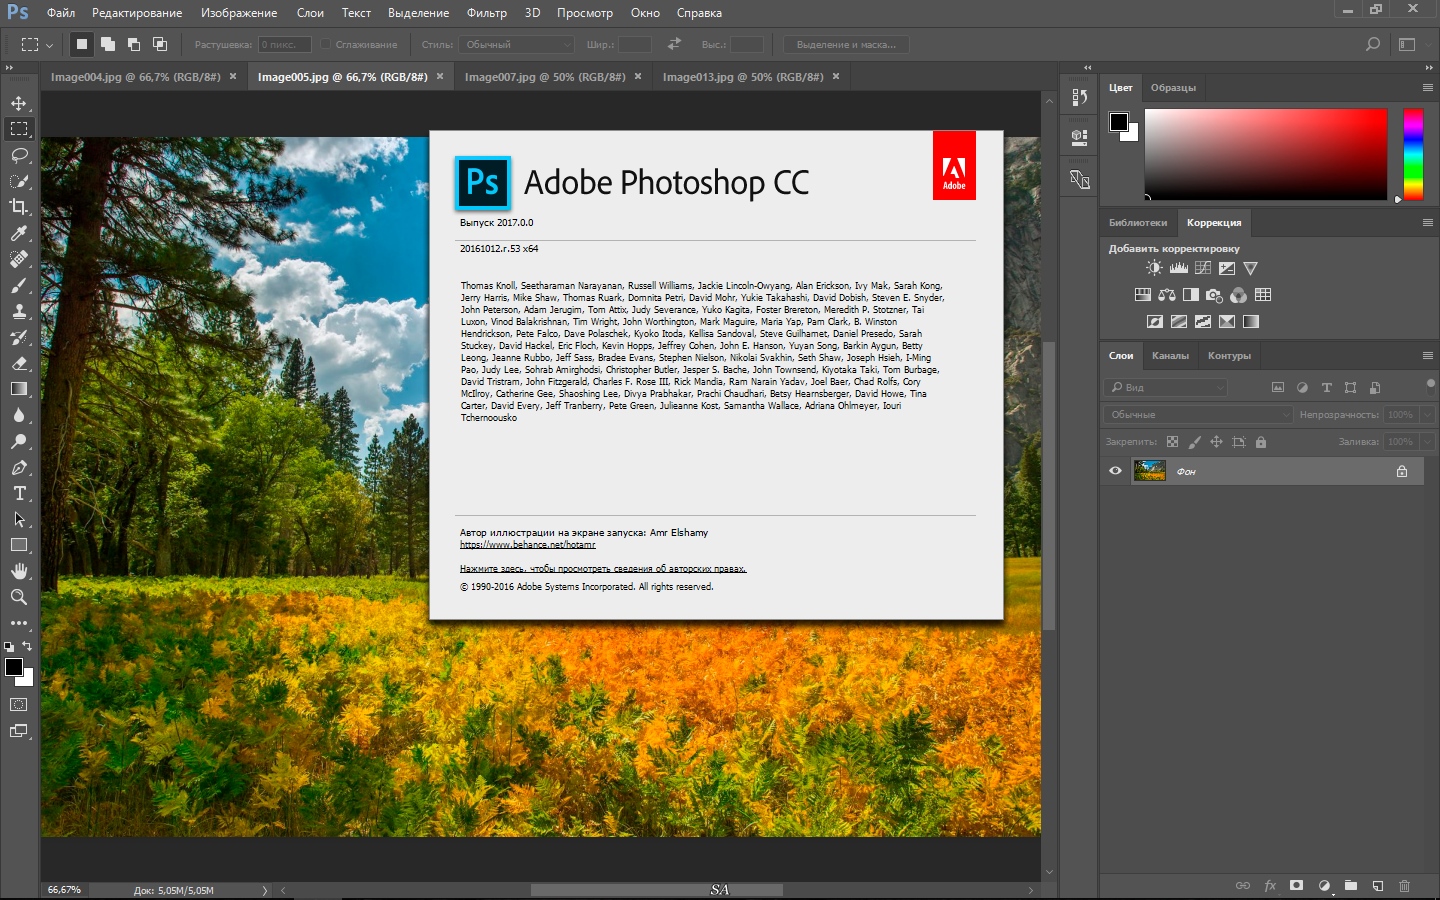Image resolution: width=1440 pixels, height=900 pixels.
Task: Select the Move tool
Action: point(19,103)
